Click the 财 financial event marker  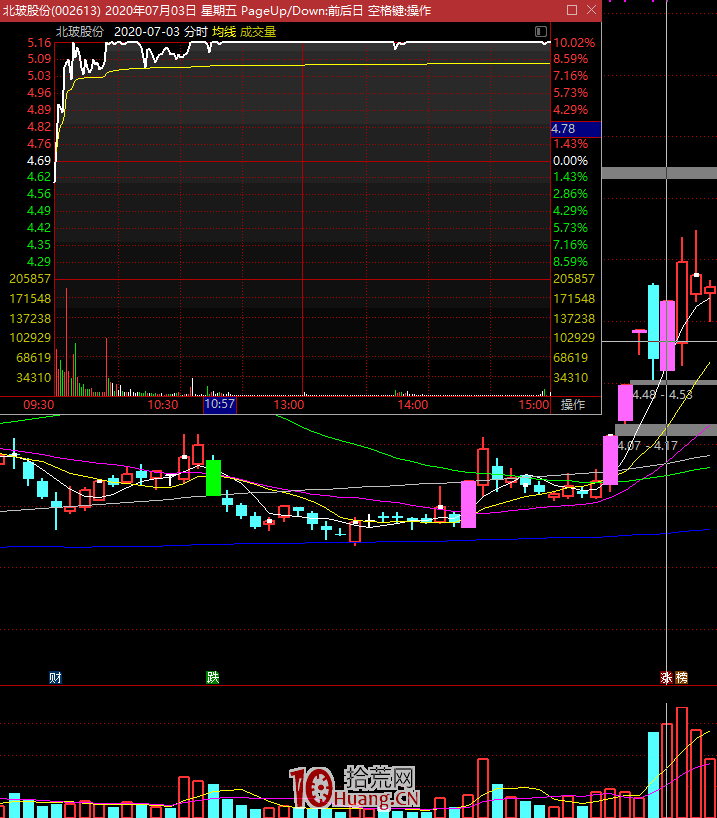[55, 677]
